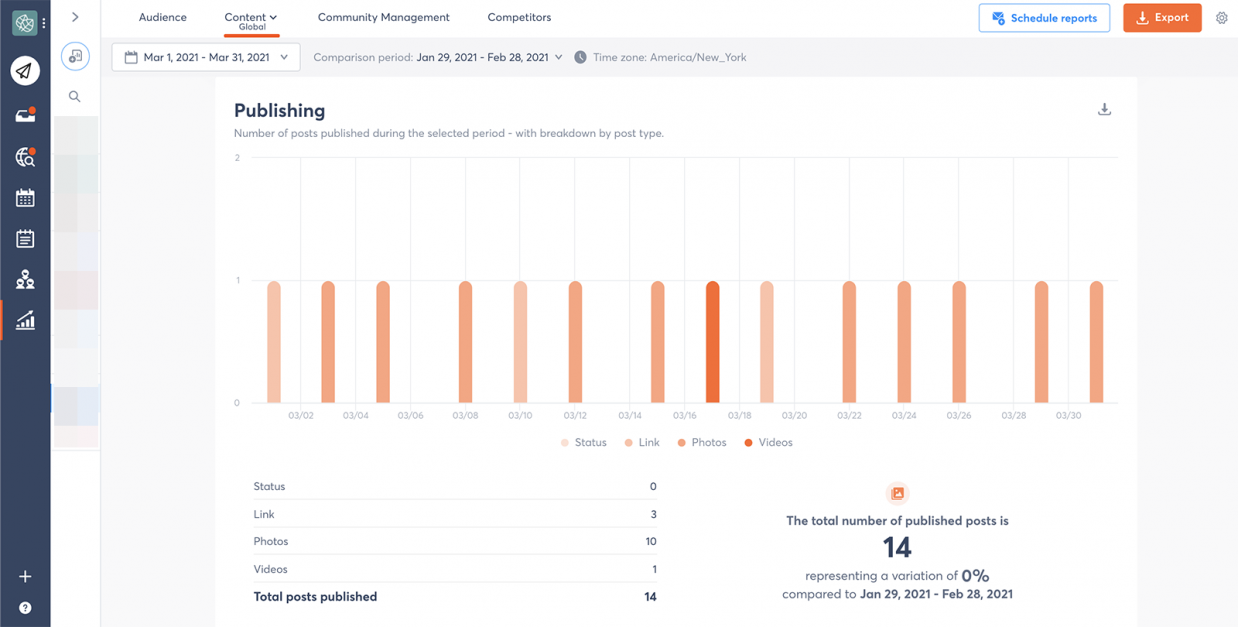This screenshot has width=1238, height=627.
Task: Open the Mar 1 - Mar 31 date picker
Action: [205, 57]
